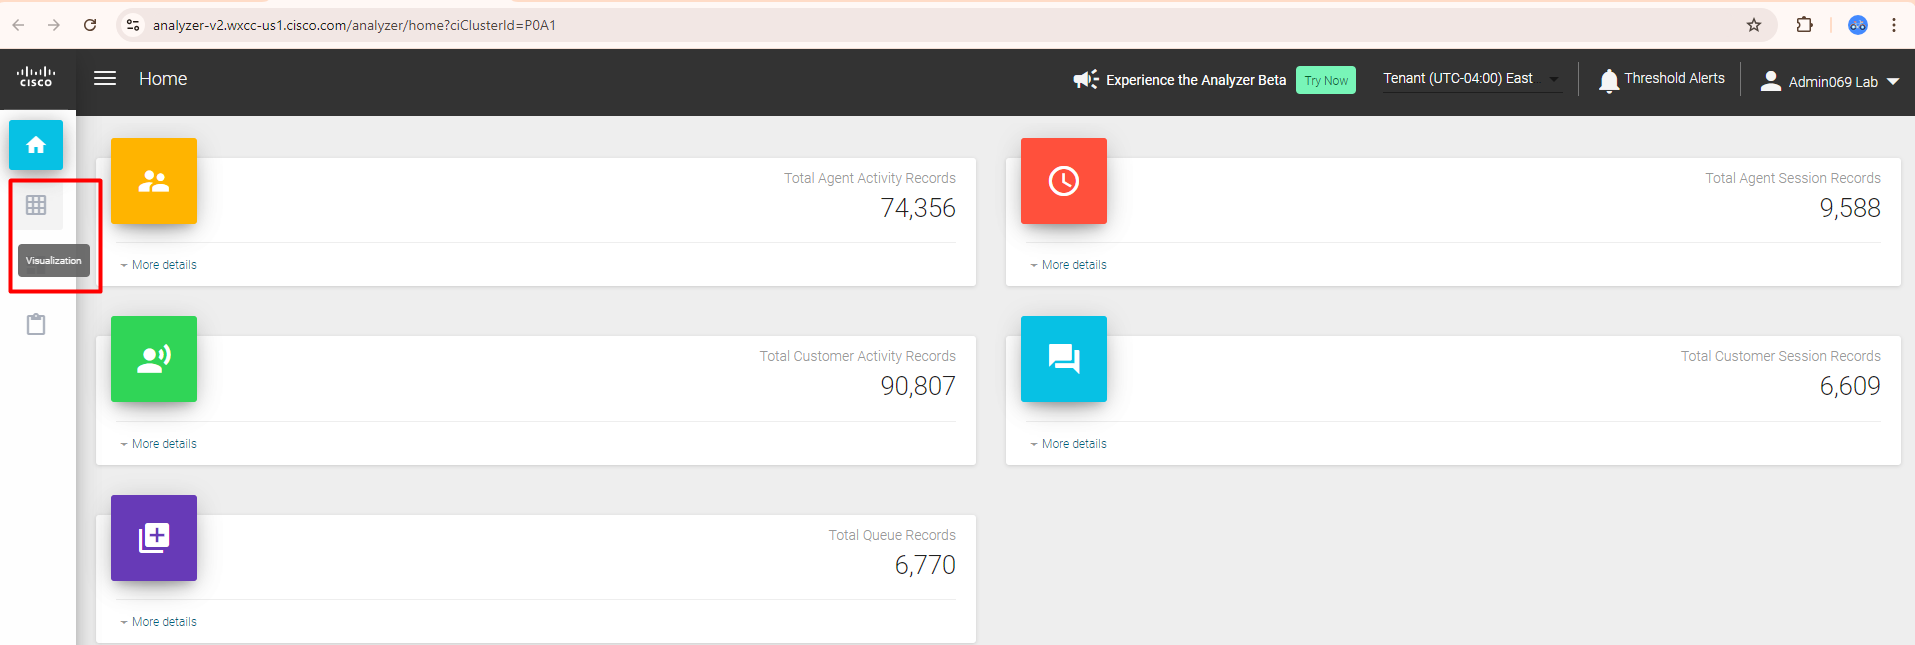Image resolution: width=1915 pixels, height=645 pixels.
Task: Open Admin069 Lab user dropdown arrow
Action: point(1893,82)
